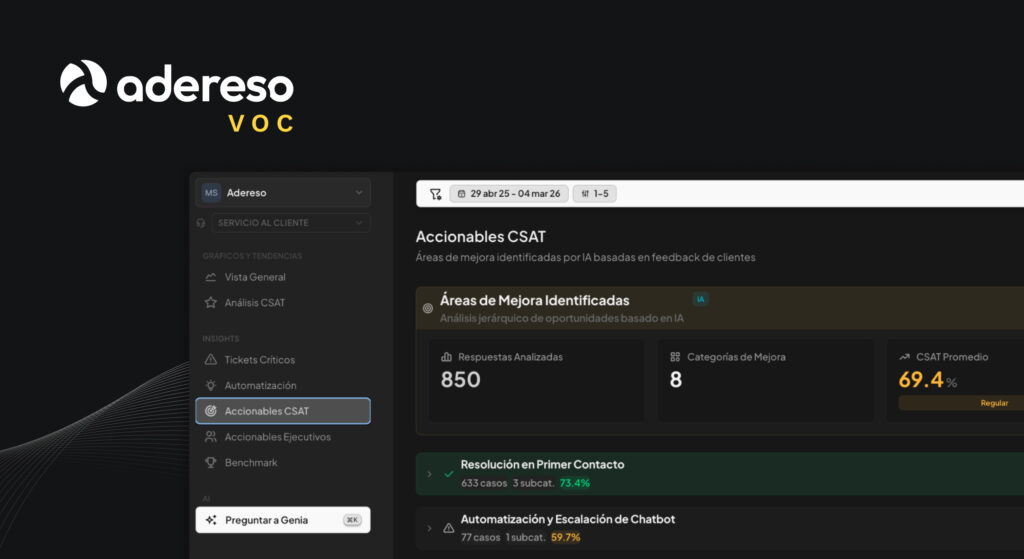Screen dimensions: 1024x559
Task: Click the warning triangle icon for Tickets Críticos
Action: 210,360
